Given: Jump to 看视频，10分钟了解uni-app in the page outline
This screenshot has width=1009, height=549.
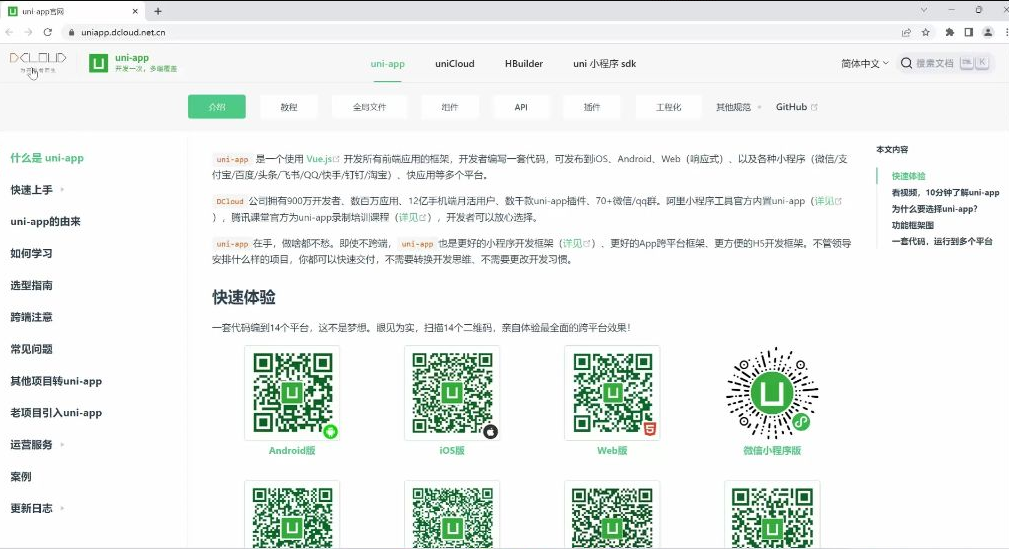Looking at the screenshot, I should click(945, 192).
